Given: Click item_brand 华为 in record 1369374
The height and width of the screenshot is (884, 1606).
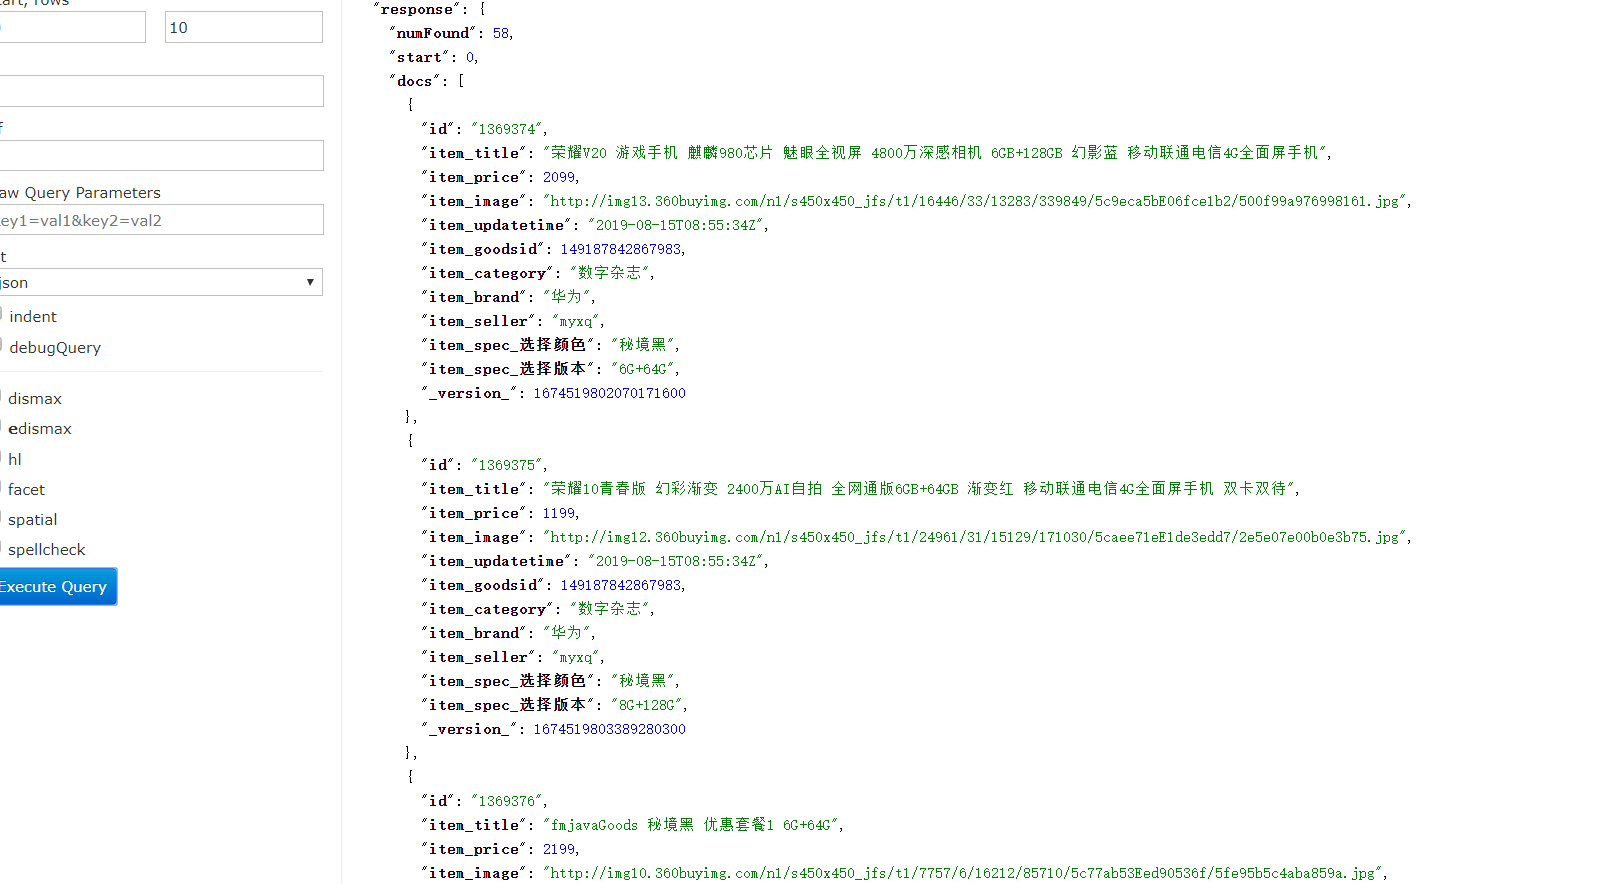Looking at the screenshot, I should 567,297.
